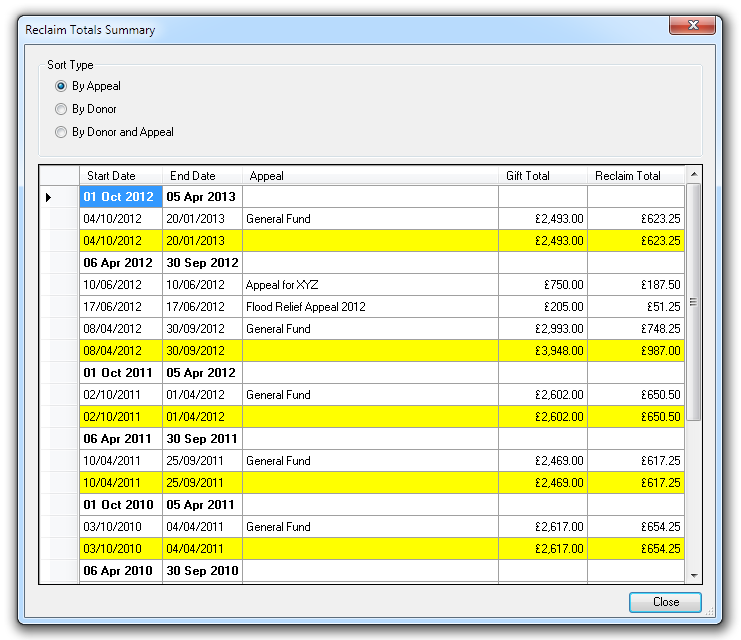Select the 05 Apr 2012 period end cell

point(202,372)
